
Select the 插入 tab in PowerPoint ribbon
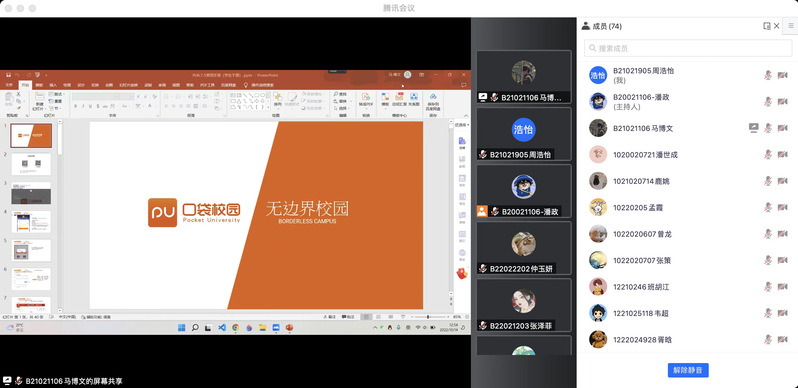point(53,85)
